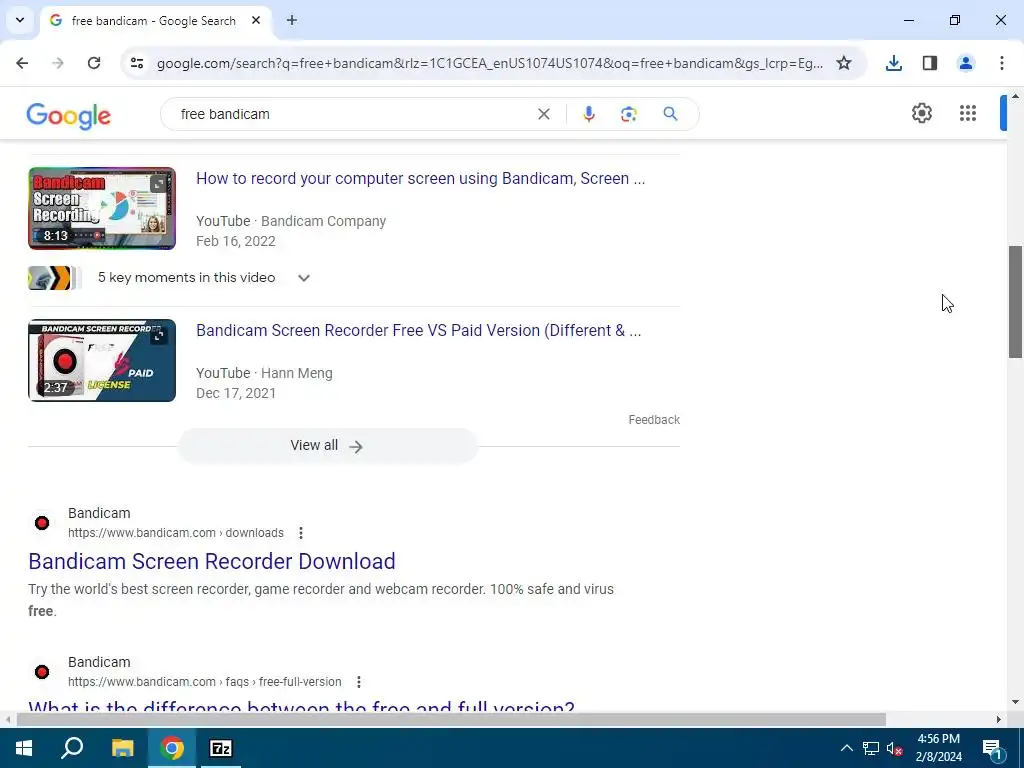Click the taskbar clock showing 4:56 PM
Viewport: 1024px width, 768px height.
click(x=938, y=748)
